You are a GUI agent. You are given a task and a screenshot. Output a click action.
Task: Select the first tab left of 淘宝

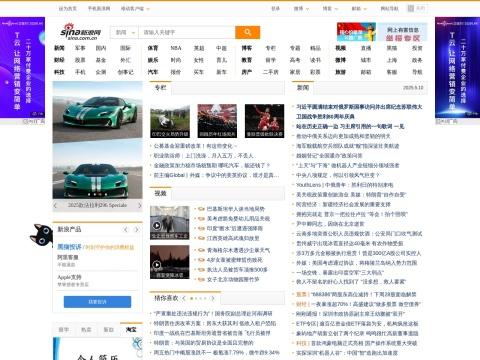point(109,329)
